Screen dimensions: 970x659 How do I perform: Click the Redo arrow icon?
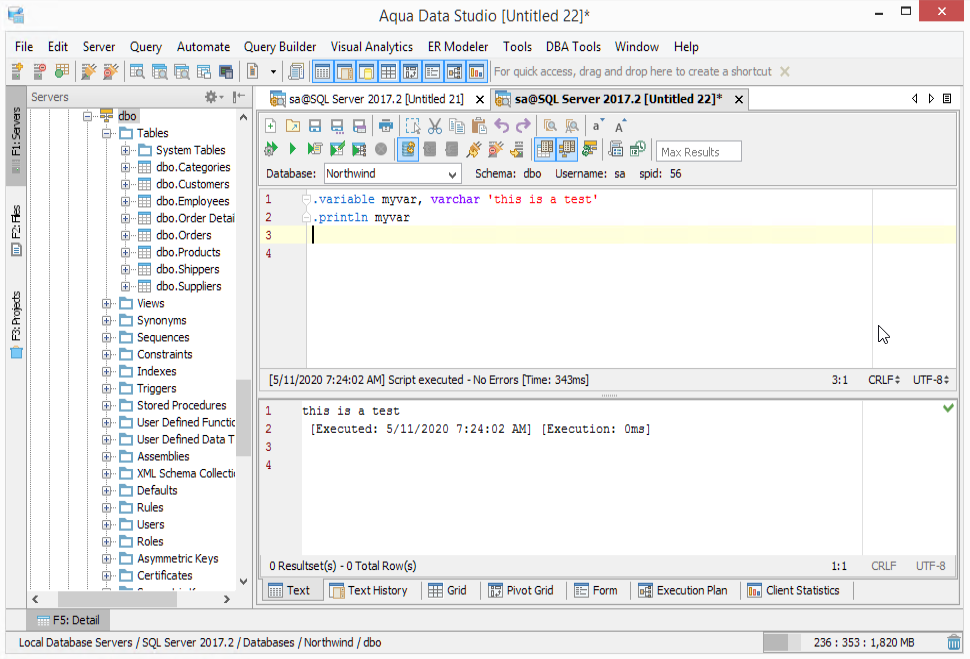click(524, 126)
